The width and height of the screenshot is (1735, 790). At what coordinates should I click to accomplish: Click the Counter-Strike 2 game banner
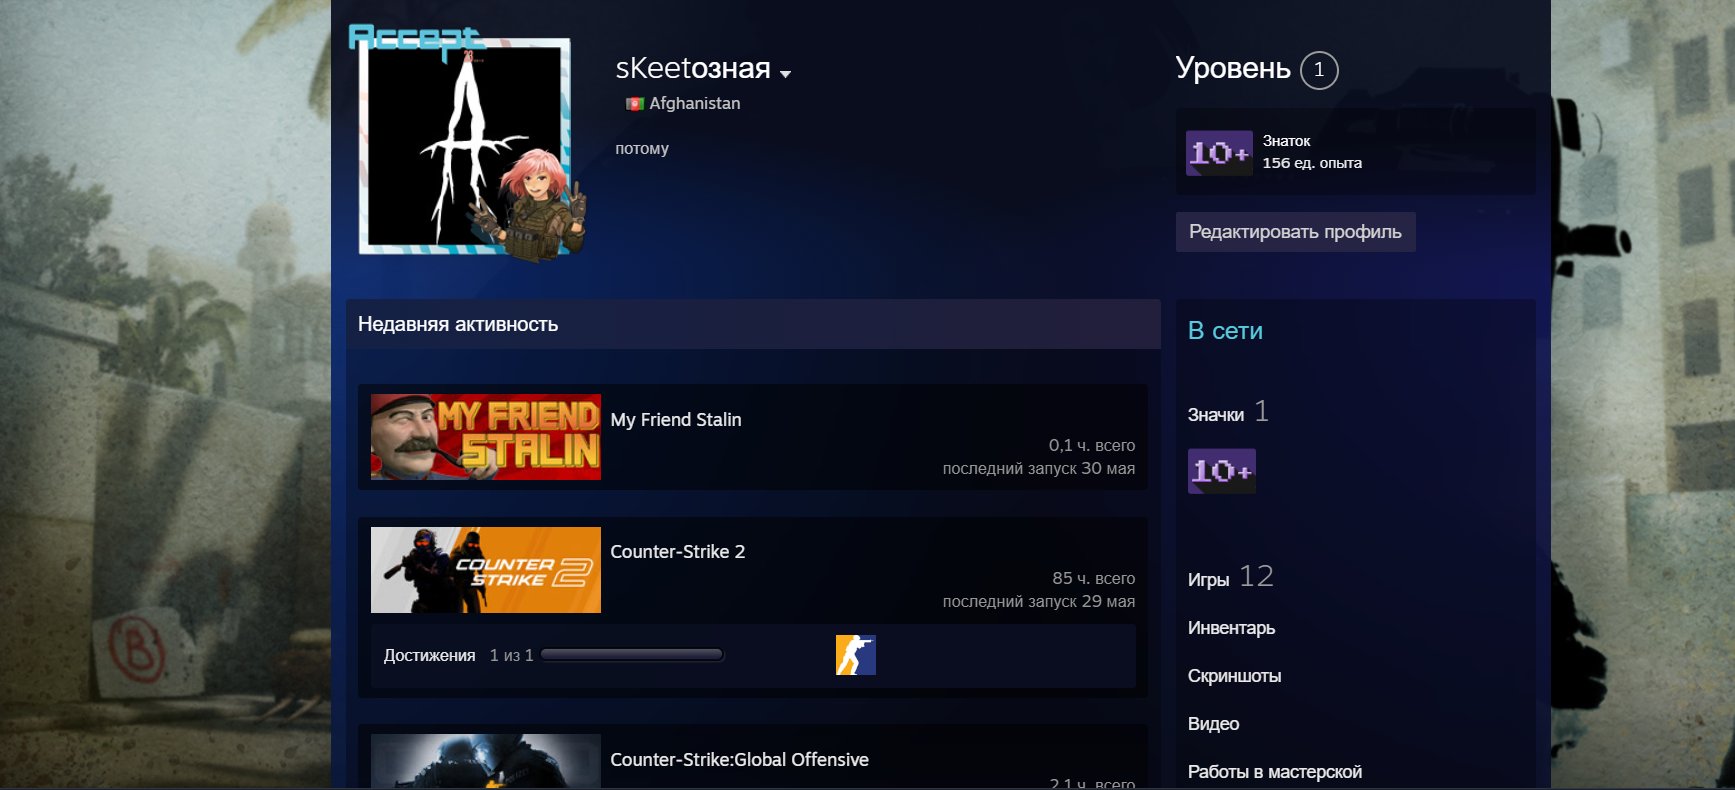click(486, 570)
